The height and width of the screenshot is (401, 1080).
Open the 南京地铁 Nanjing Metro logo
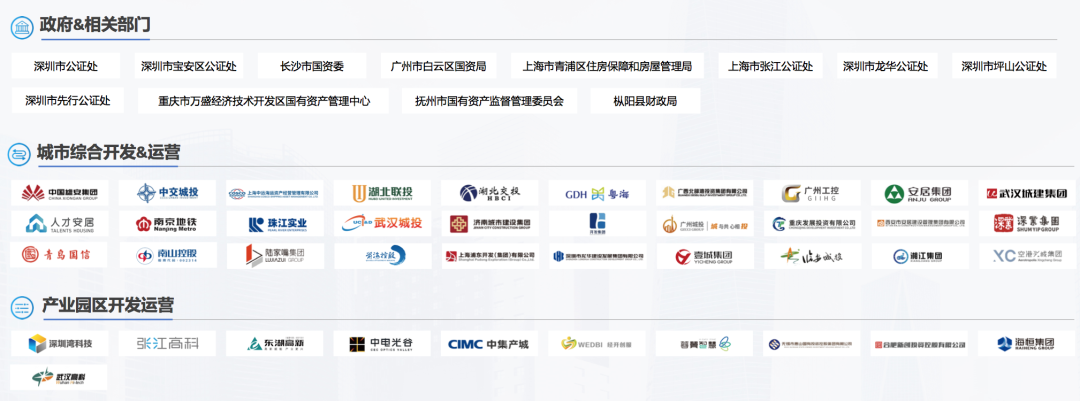point(167,224)
